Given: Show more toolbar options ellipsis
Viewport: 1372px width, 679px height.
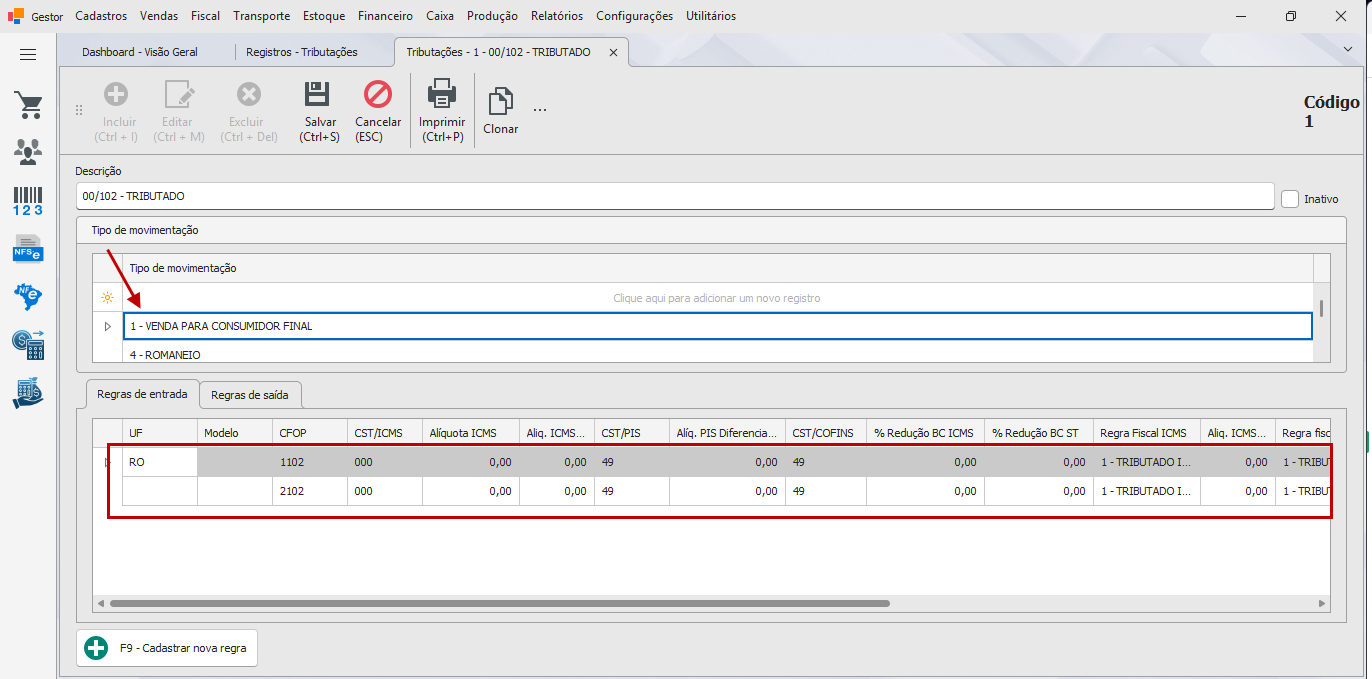Looking at the screenshot, I should 540,109.
